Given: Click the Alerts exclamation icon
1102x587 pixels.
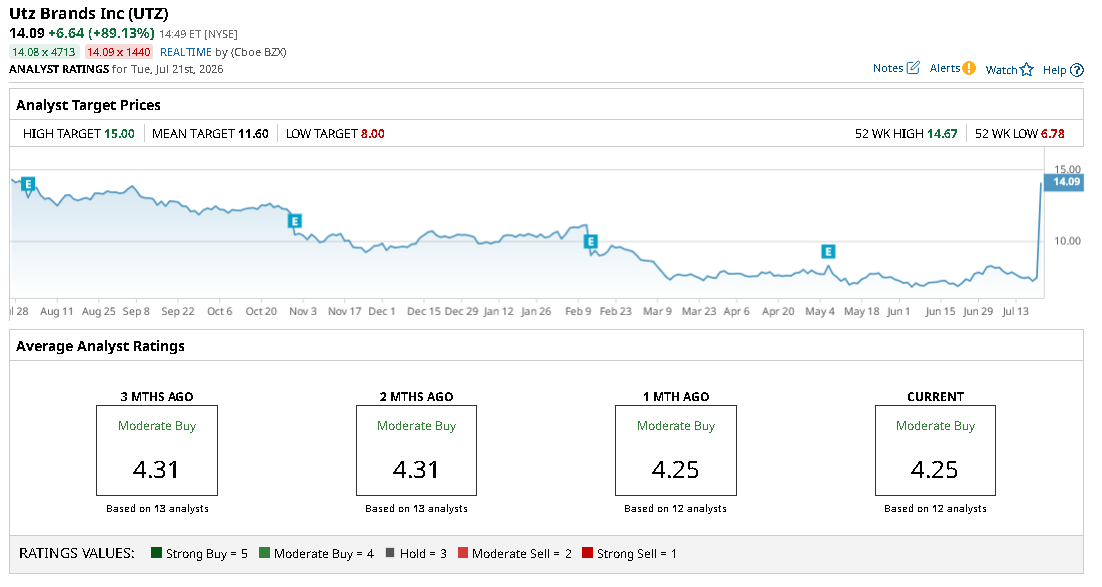Looking at the screenshot, I should pyautogui.click(x=968, y=68).
